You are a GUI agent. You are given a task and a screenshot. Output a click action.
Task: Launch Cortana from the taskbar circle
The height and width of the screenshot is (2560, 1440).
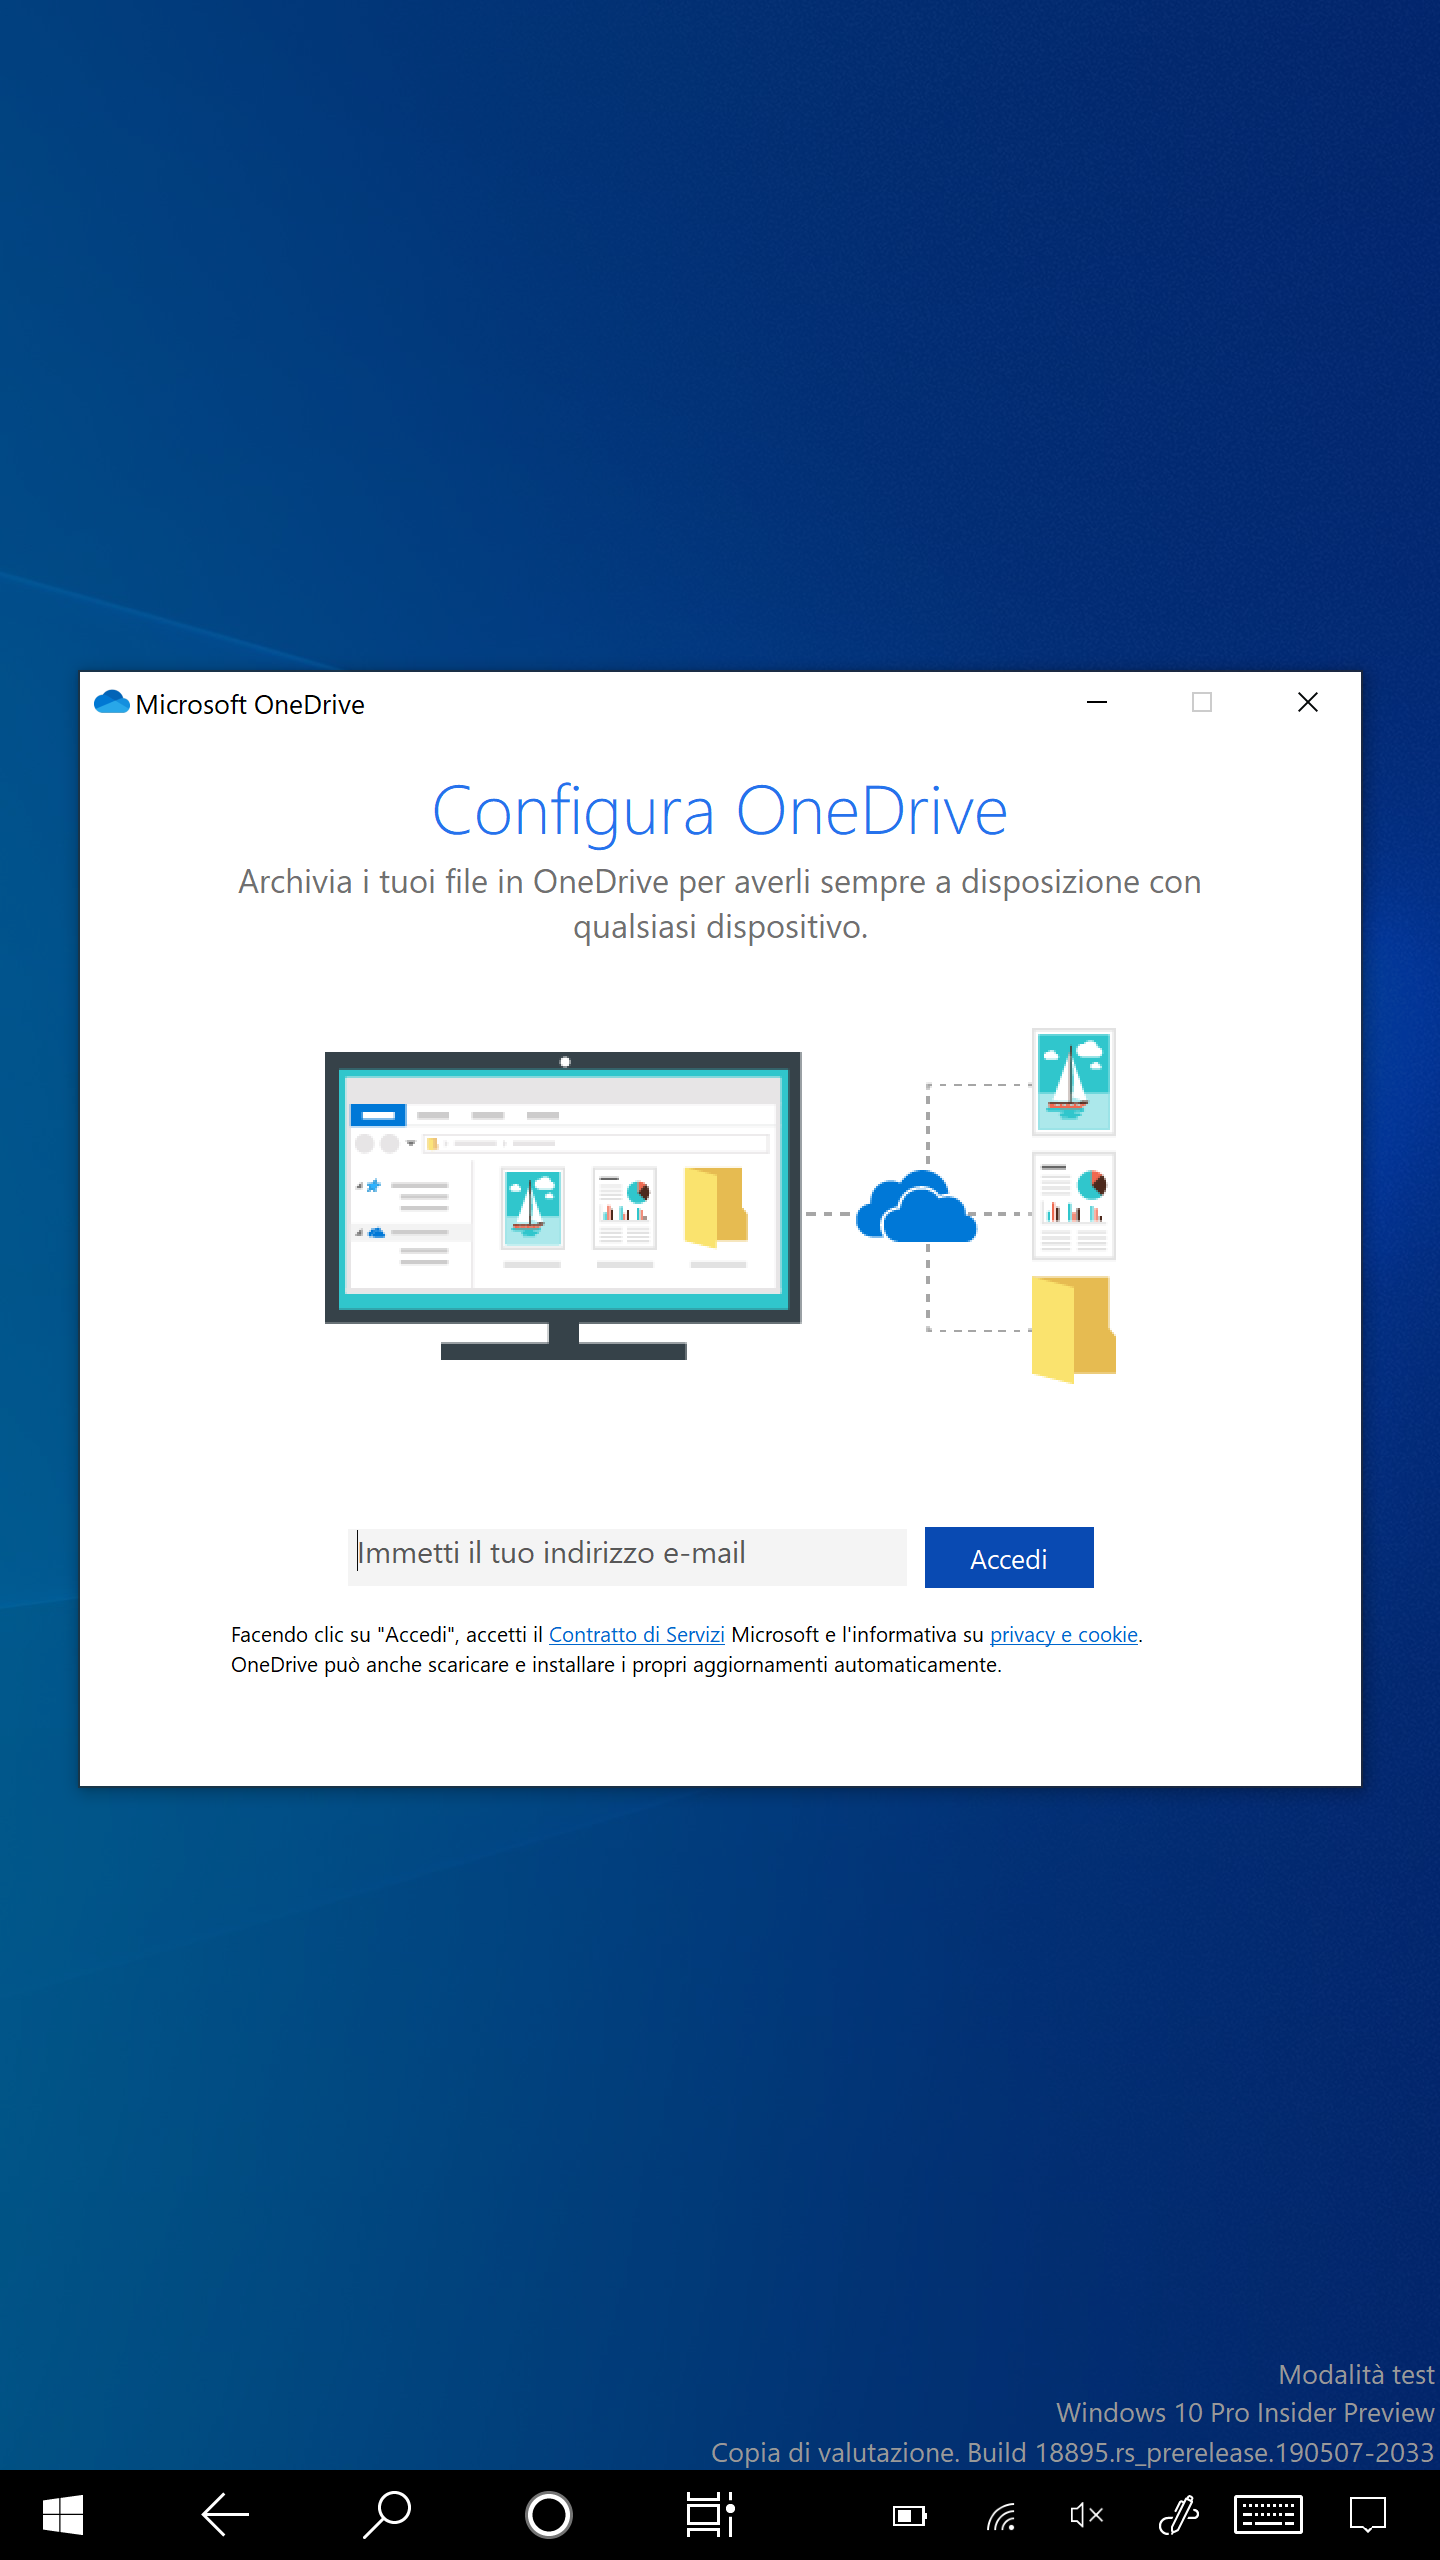point(549,2514)
